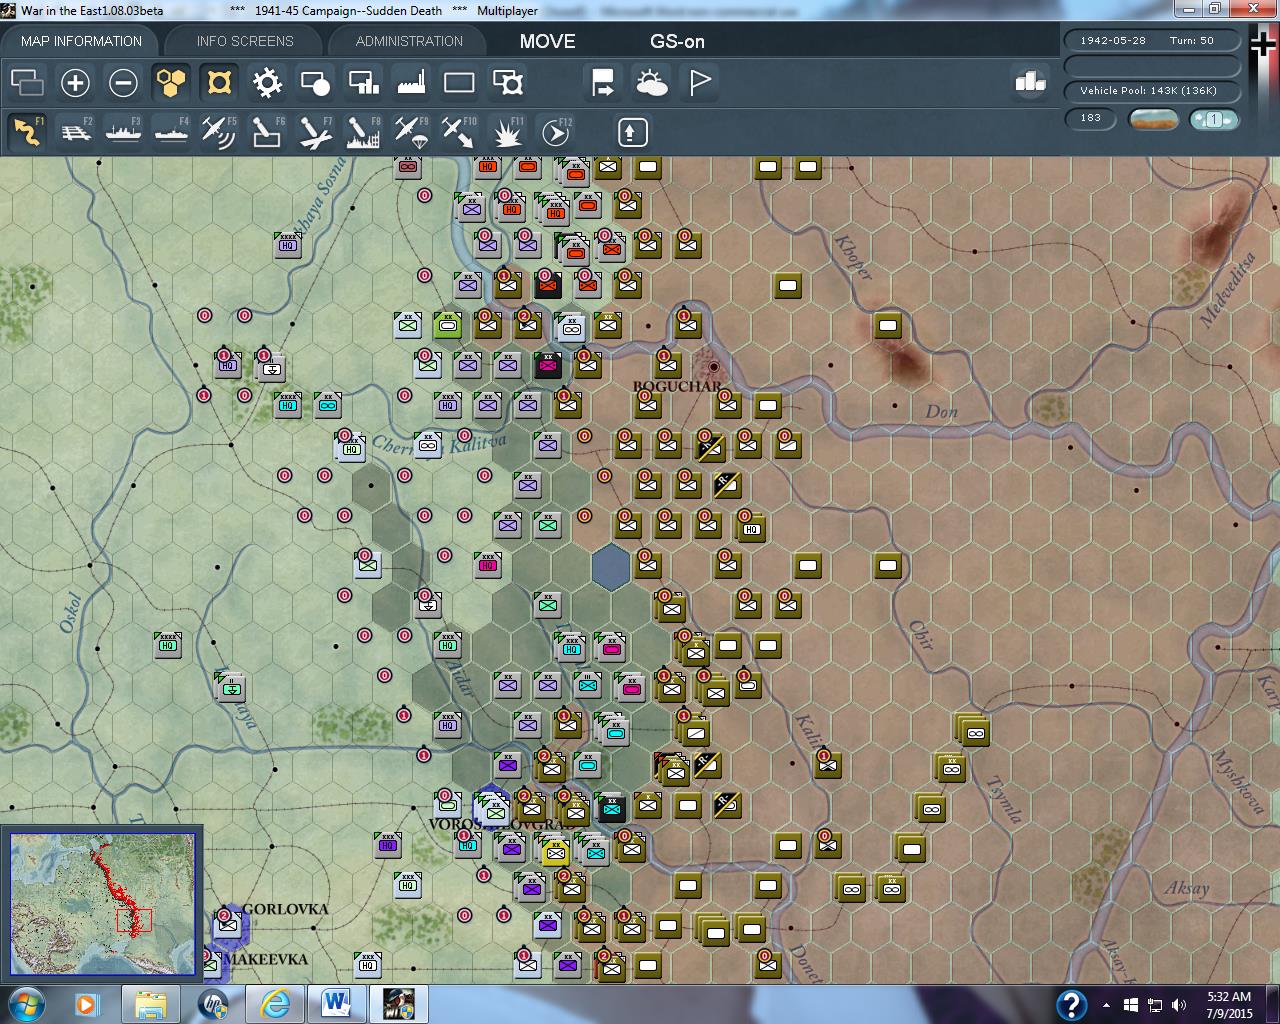1280x1024 pixels.
Task: Open File Explorer from taskbar
Action: [x=150, y=1004]
